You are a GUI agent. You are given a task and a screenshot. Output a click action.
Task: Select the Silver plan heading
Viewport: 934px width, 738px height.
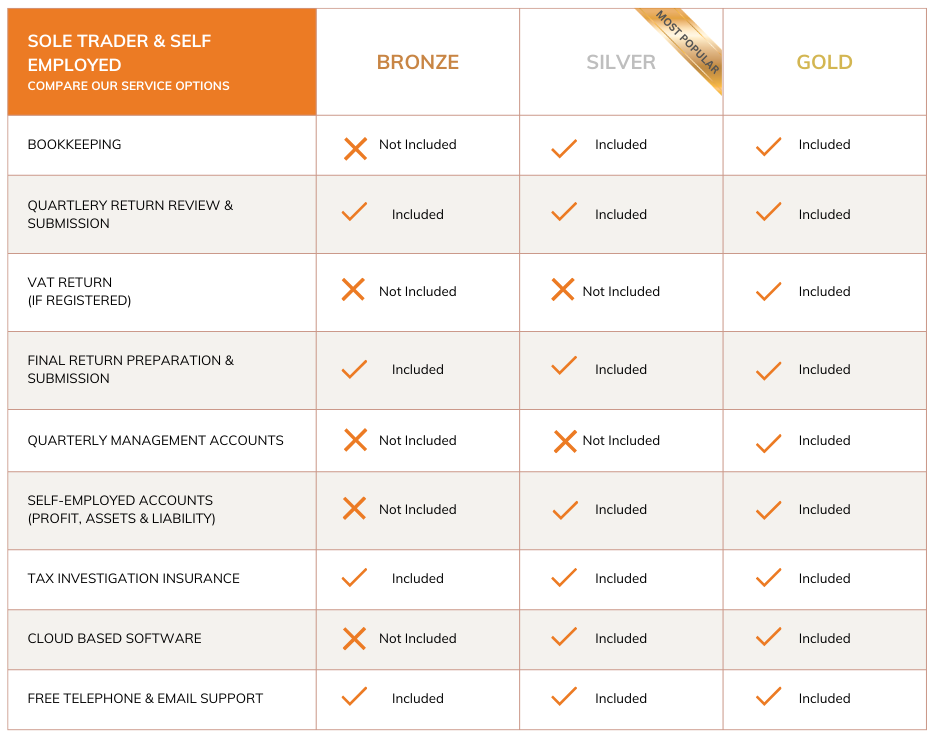coord(620,62)
